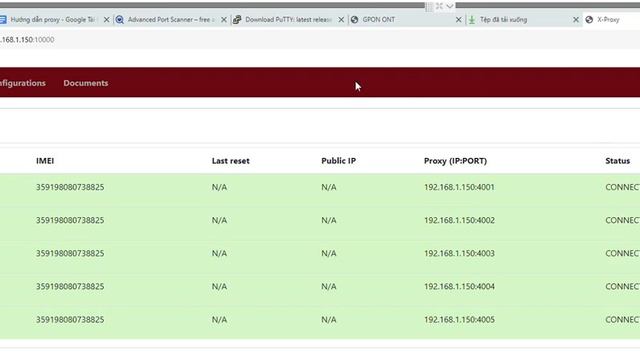The width and height of the screenshot is (640, 360).
Task: Click the Status column header
Action: [618, 161]
